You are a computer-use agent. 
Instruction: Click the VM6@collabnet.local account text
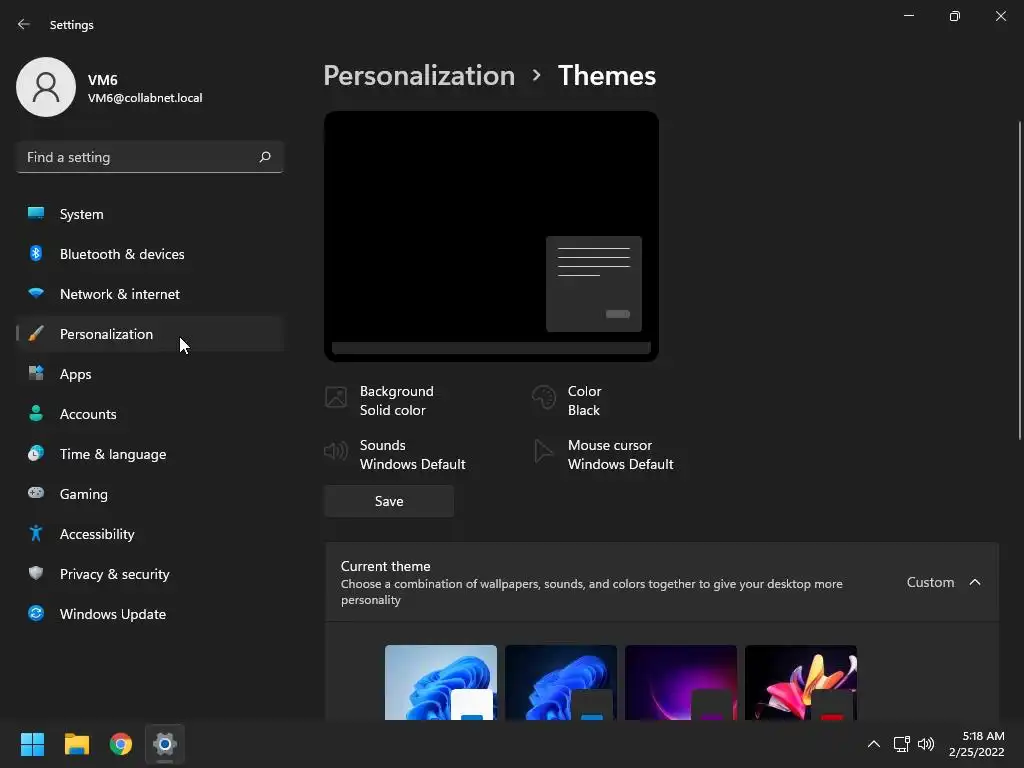pos(145,98)
